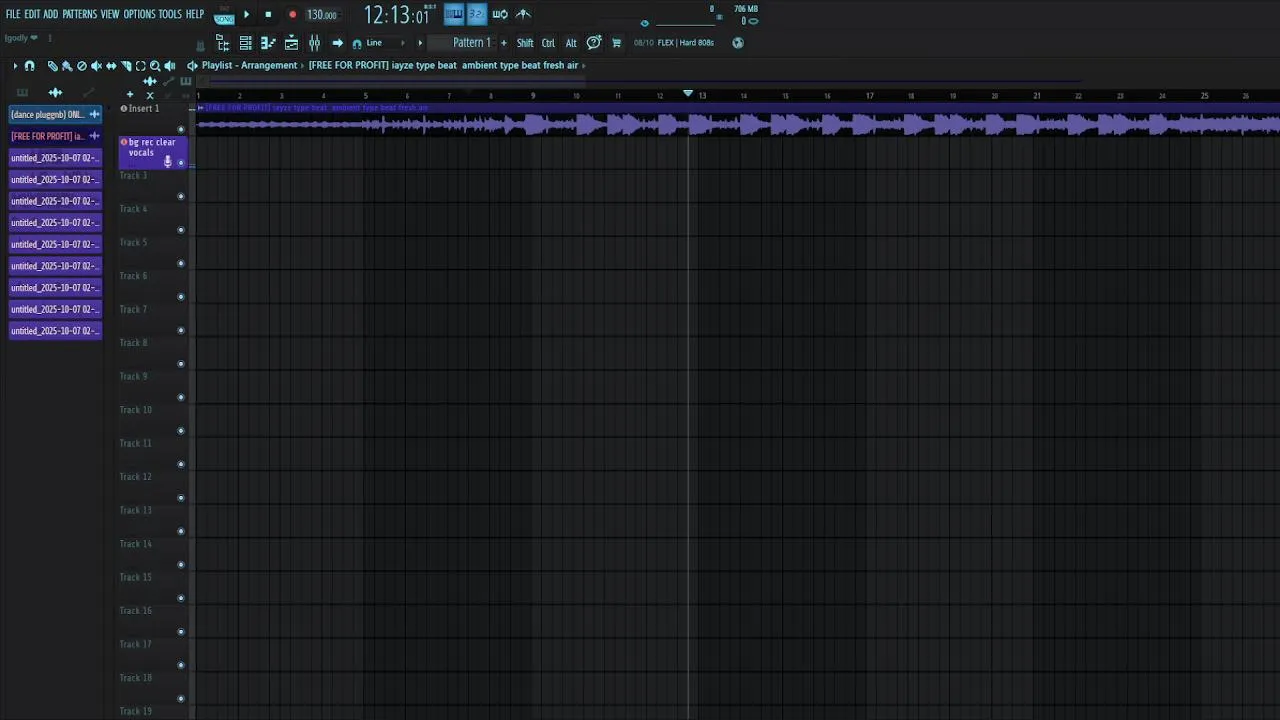This screenshot has height=720, width=1280.
Task: Open the playlist options arrow menu
Action: point(15,65)
